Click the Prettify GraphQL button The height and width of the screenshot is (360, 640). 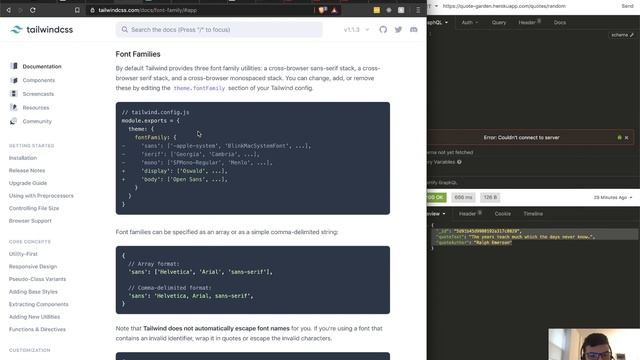[x=442, y=182]
